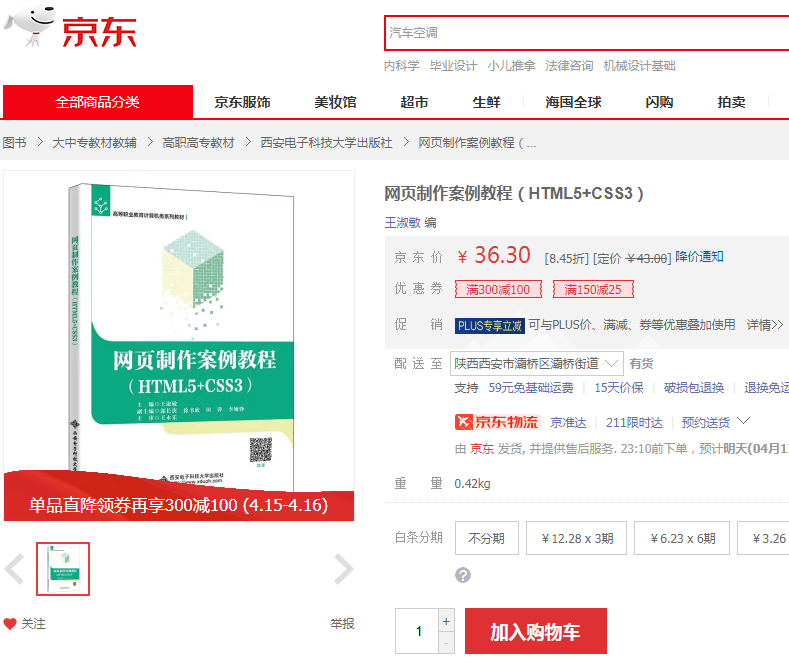
Task: Click the 毕业设计 hot search keyword
Action: click(x=453, y=65)
